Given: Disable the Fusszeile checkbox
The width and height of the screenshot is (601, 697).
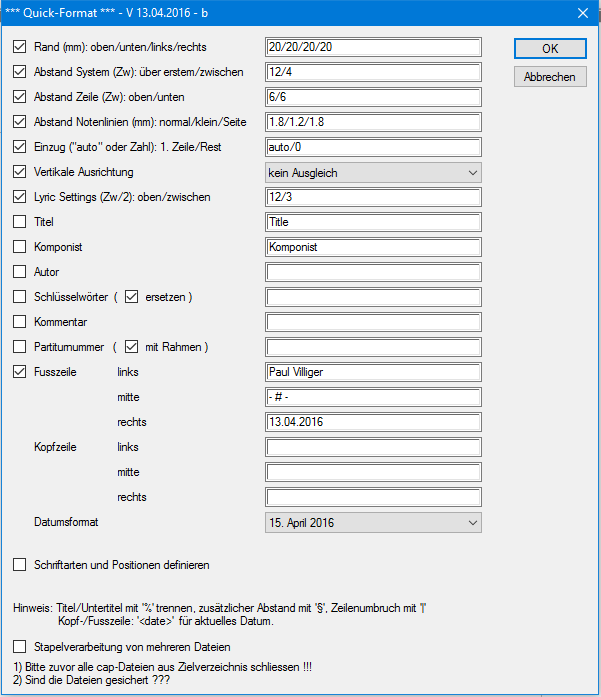Looking at the screenshot, I should pos(20,372).
